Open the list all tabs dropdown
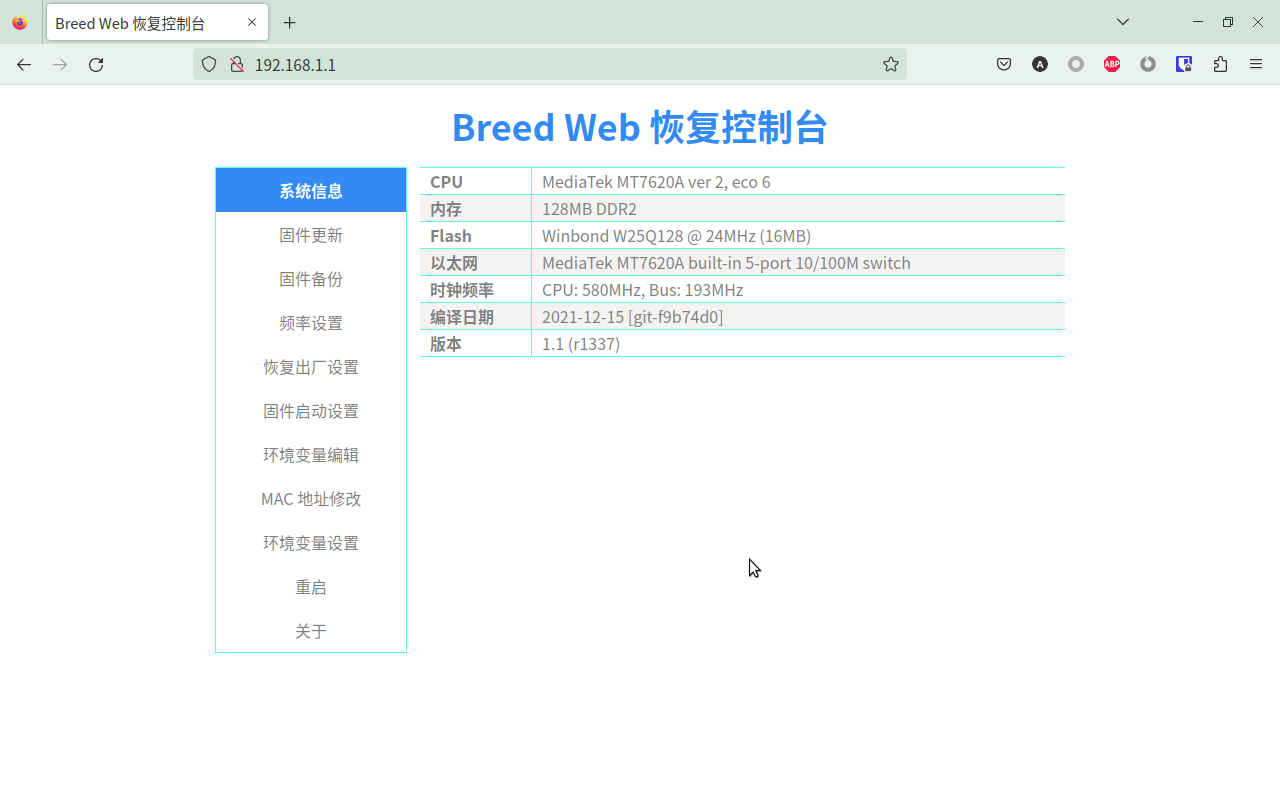1280x800 pixels. (x=1123, y=22)
